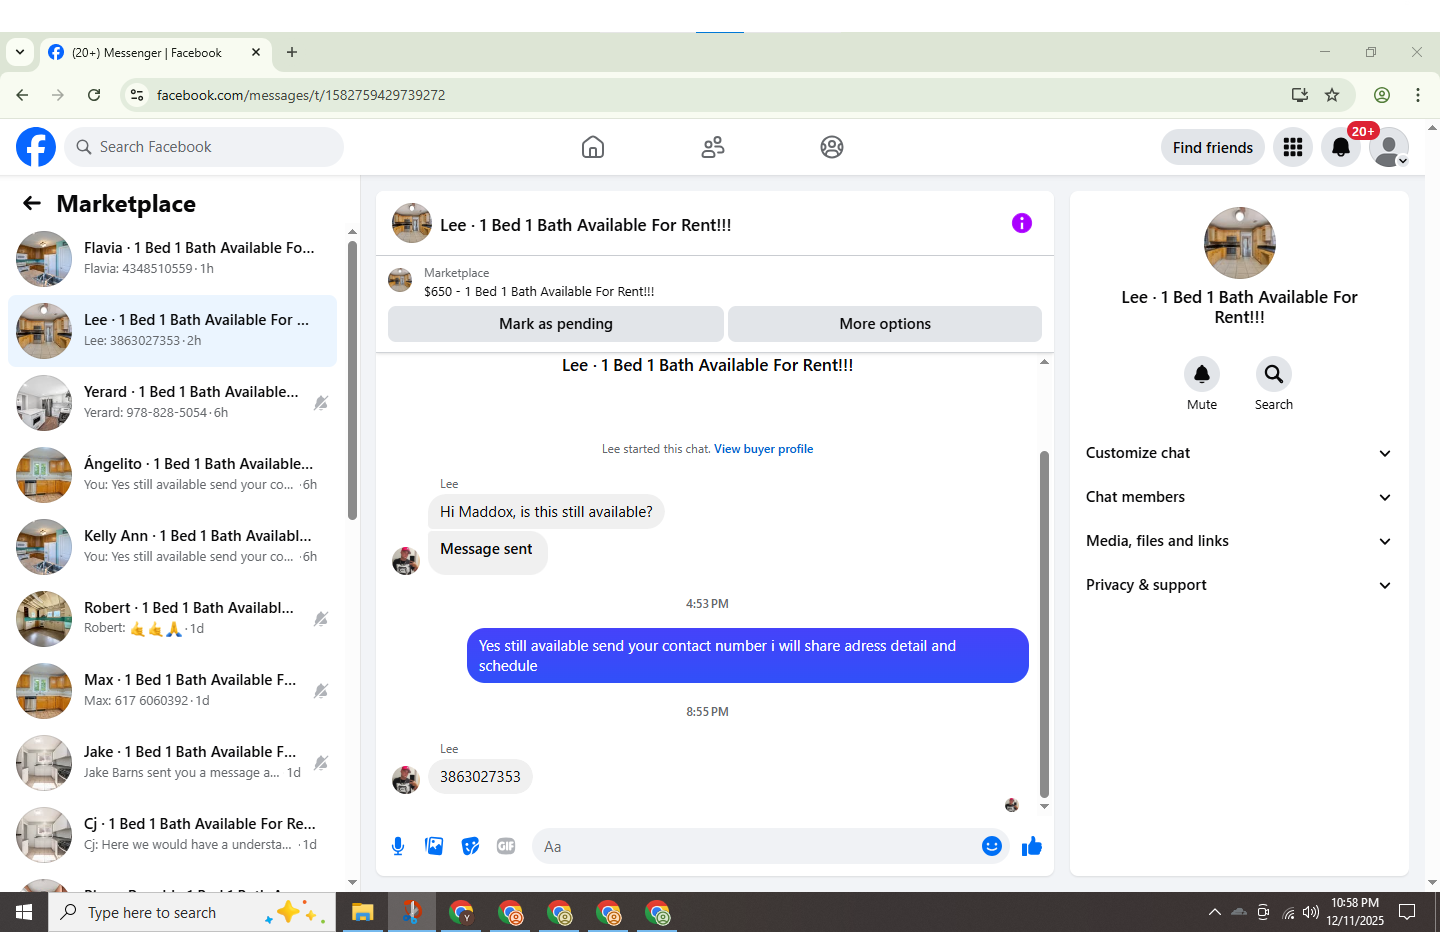Click Mark as pending button
Image resolution: width=1440 pixels, height=932 pixels.
tap(556, 324)
